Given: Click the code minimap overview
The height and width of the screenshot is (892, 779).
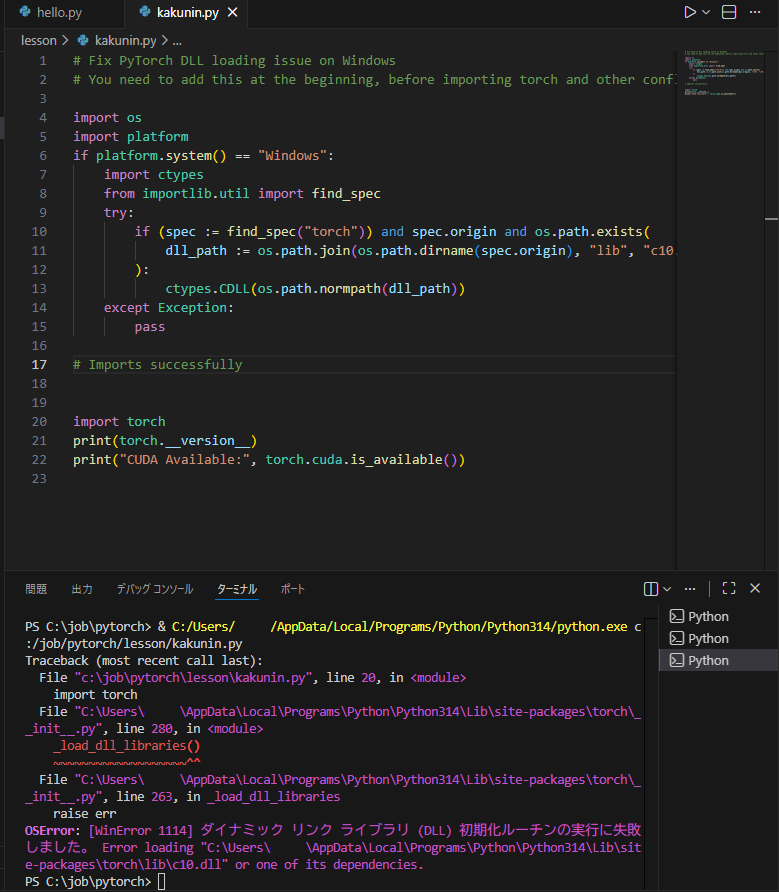Looking at the screenshot, I should [x=724, y=74].
